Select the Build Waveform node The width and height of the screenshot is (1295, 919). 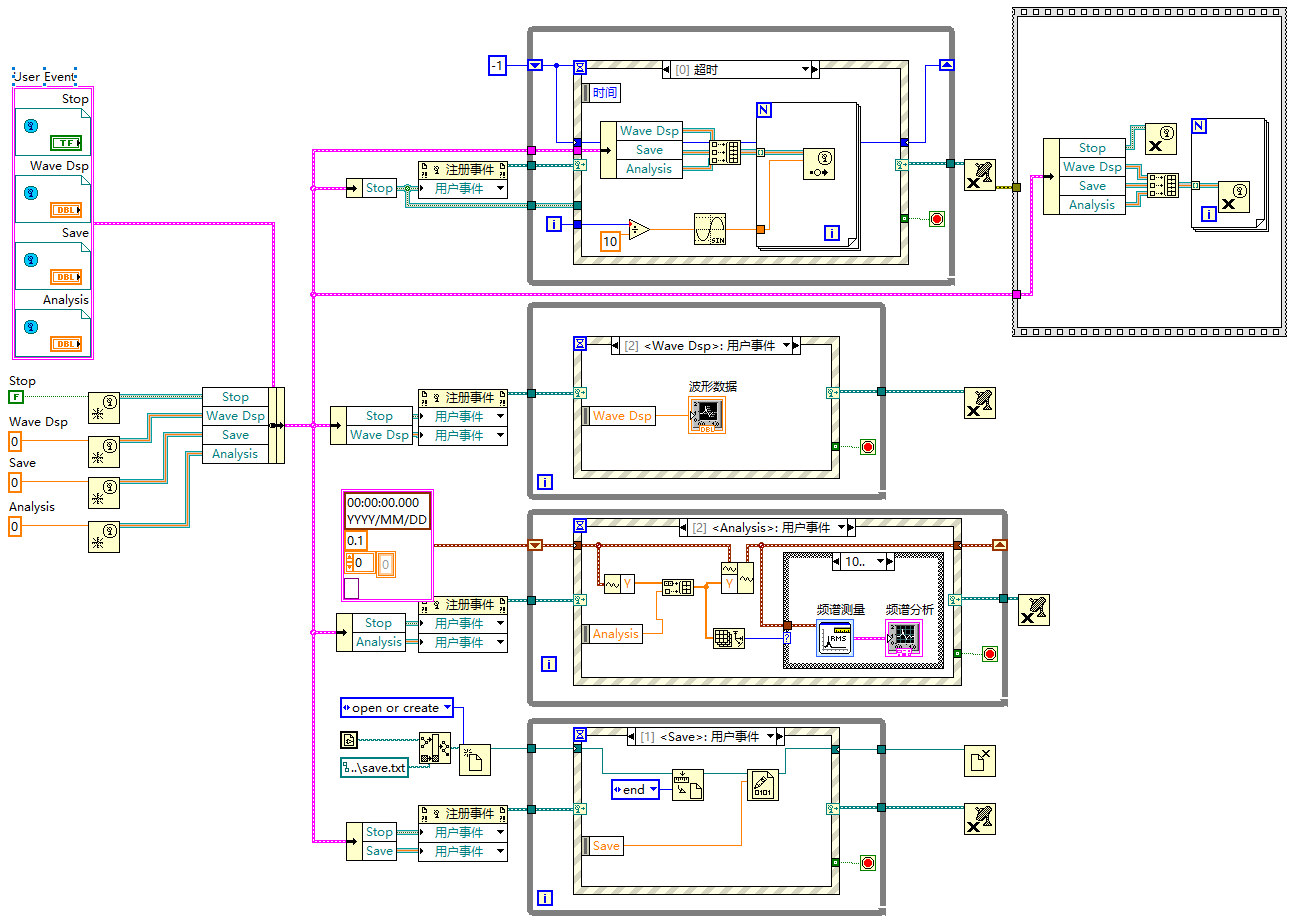click(x=737, y=578)
